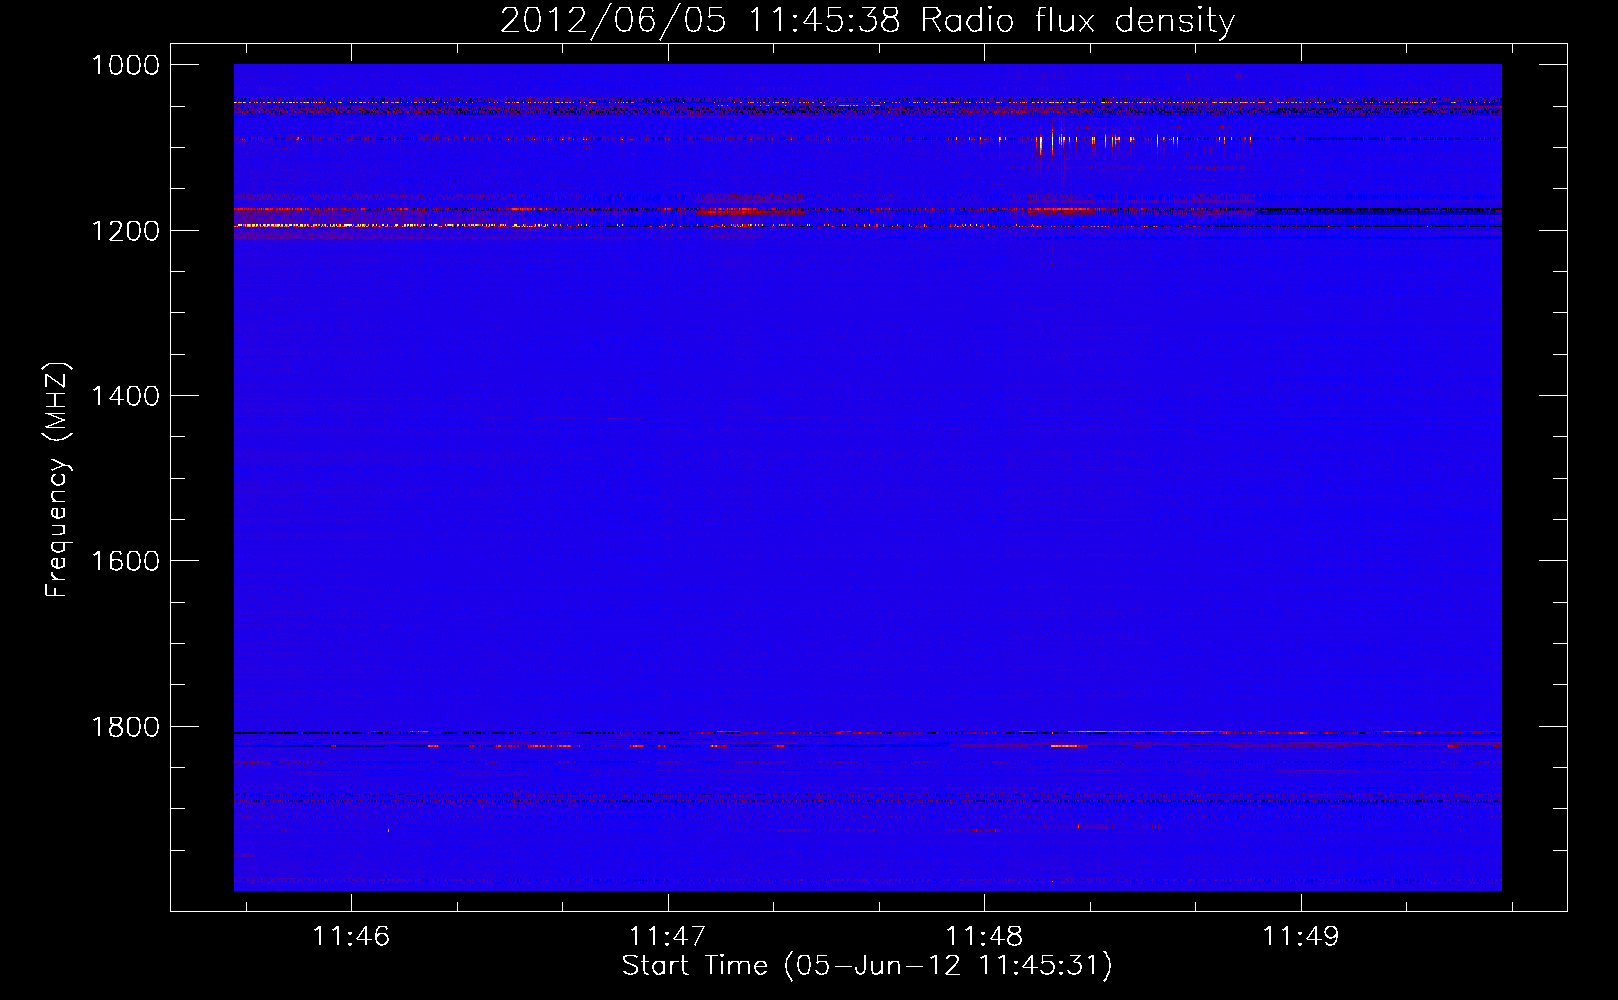1618x1000 pixels.
Task: Click the 11:49 time tick label
Action: pos(1300,936)
